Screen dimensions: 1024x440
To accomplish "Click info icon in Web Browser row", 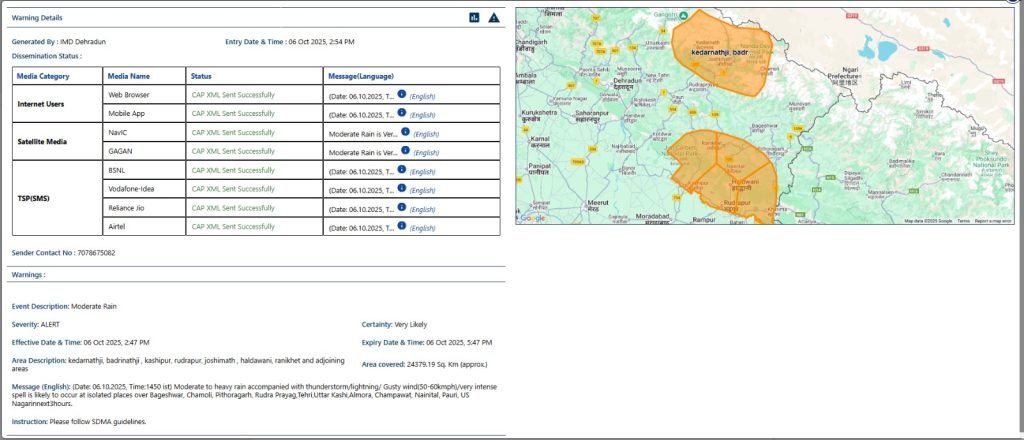I will point(402,93).
